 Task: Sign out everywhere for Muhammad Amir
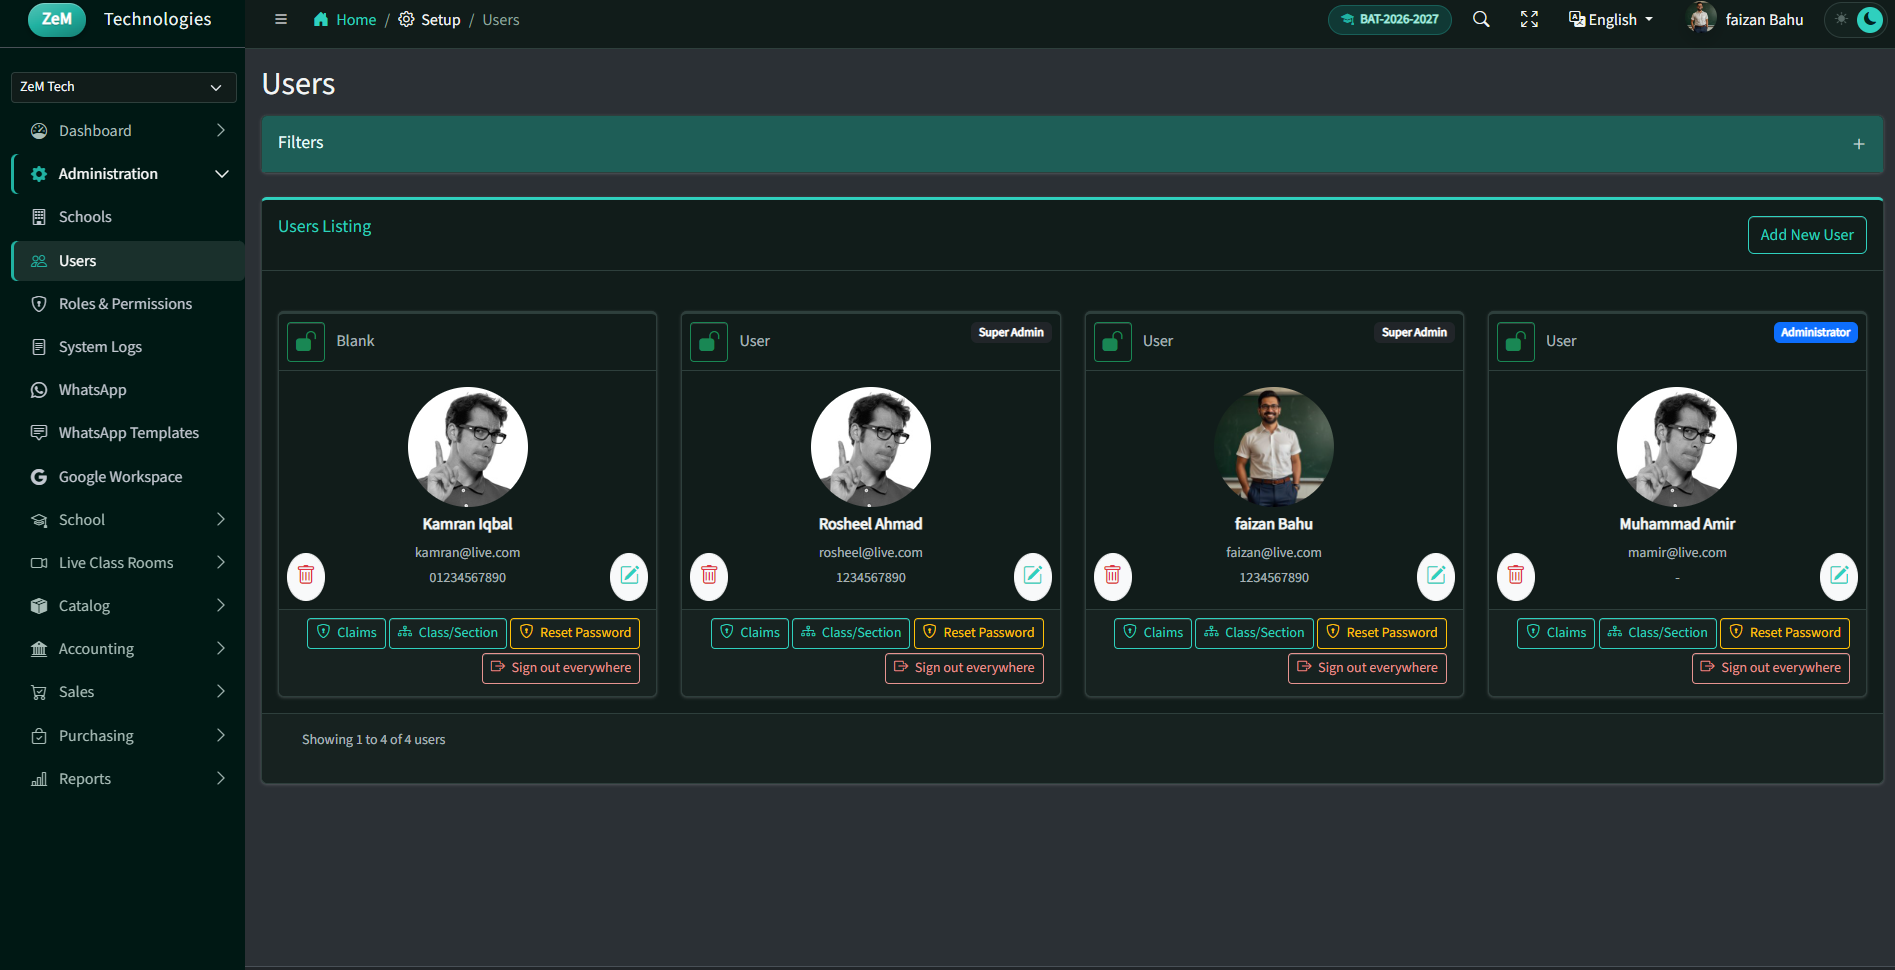tap(1771, 668)
